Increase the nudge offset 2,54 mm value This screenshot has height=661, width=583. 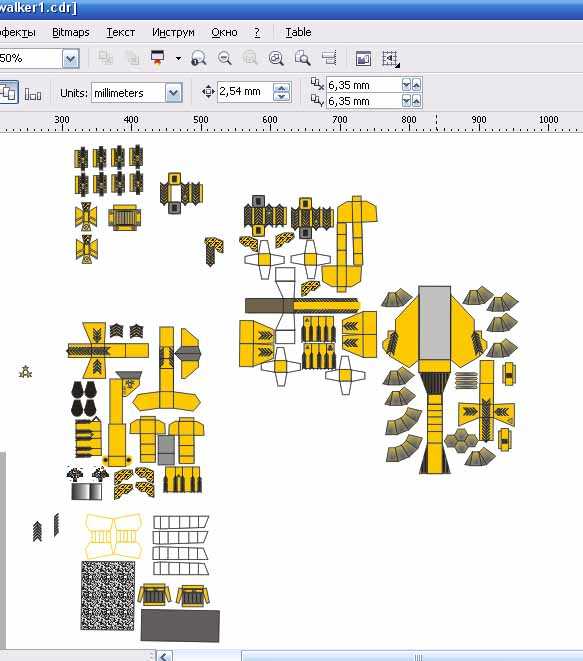click(282, 88)
